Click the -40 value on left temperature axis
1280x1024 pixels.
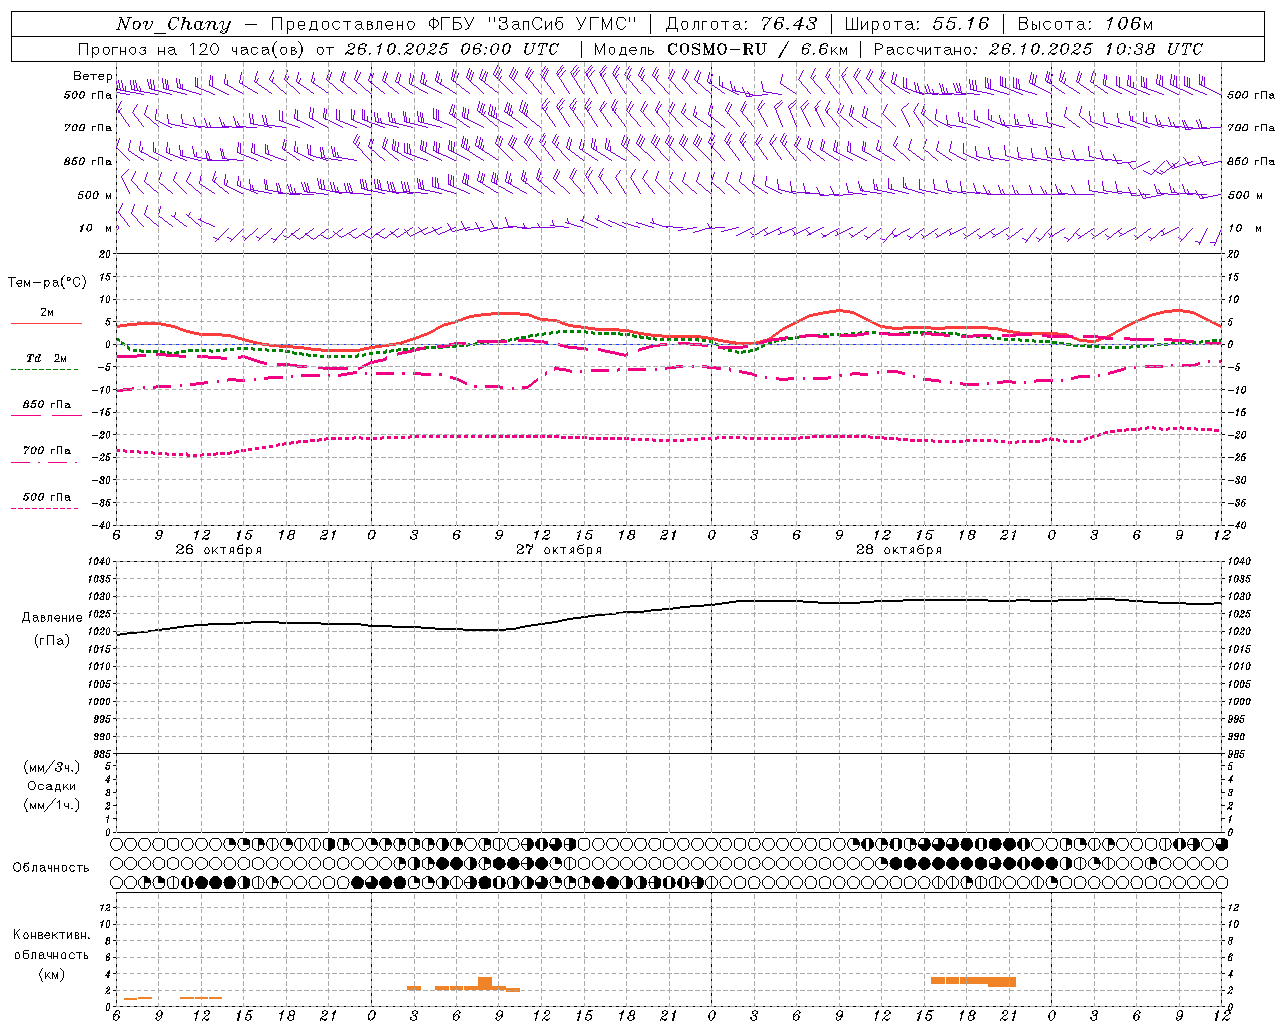pos(102,526)
